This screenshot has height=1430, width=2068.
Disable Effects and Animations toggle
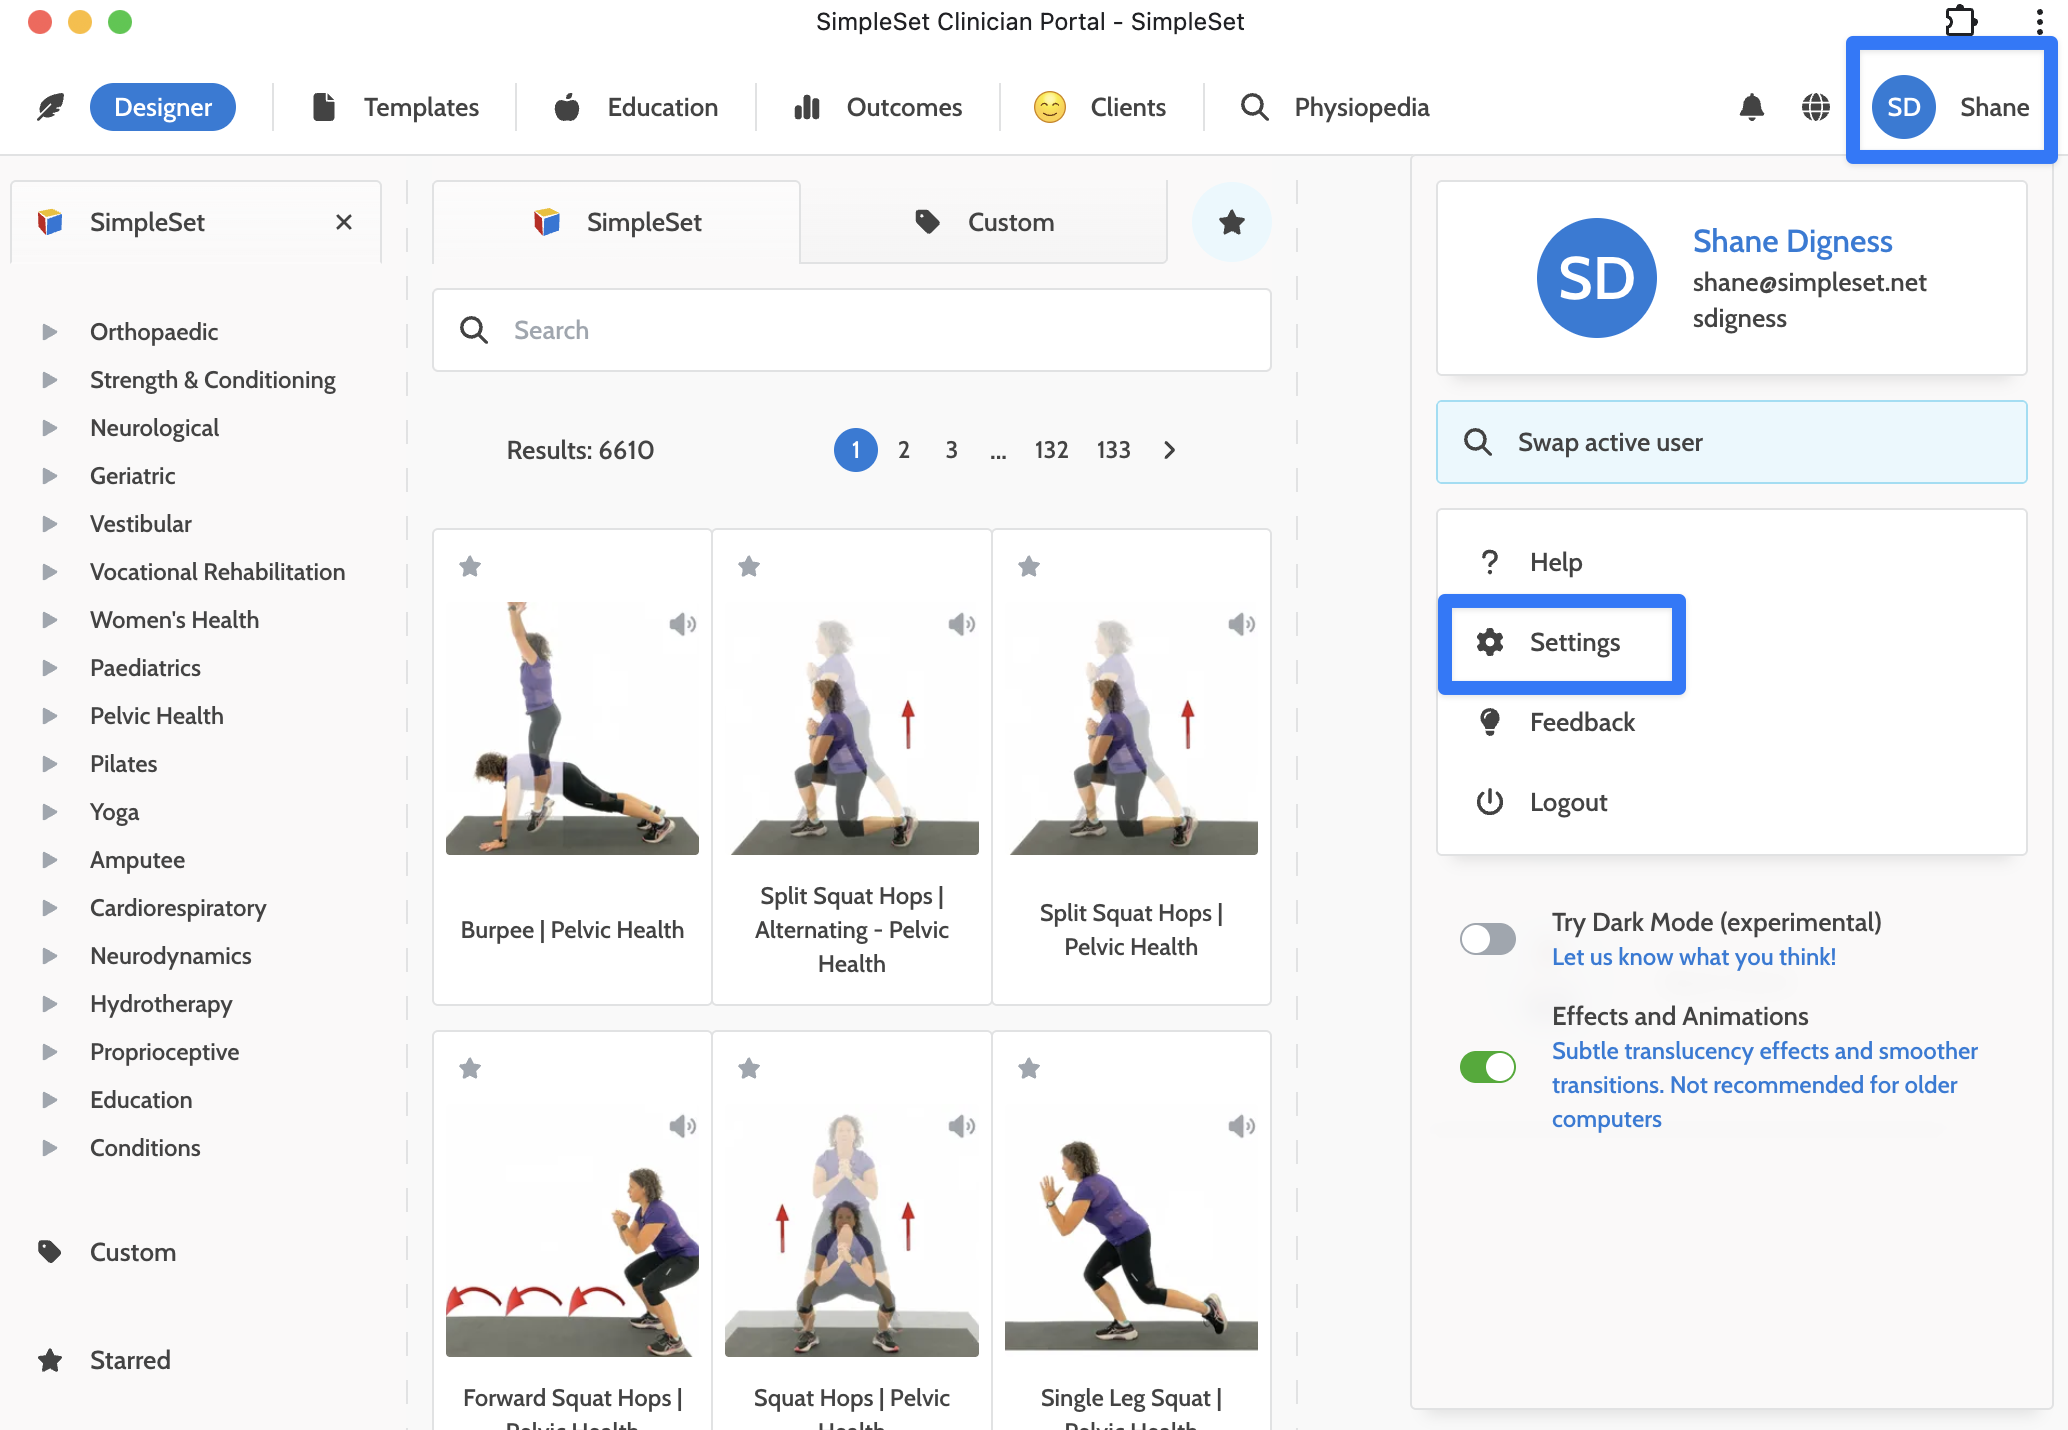point(1487,1067)
